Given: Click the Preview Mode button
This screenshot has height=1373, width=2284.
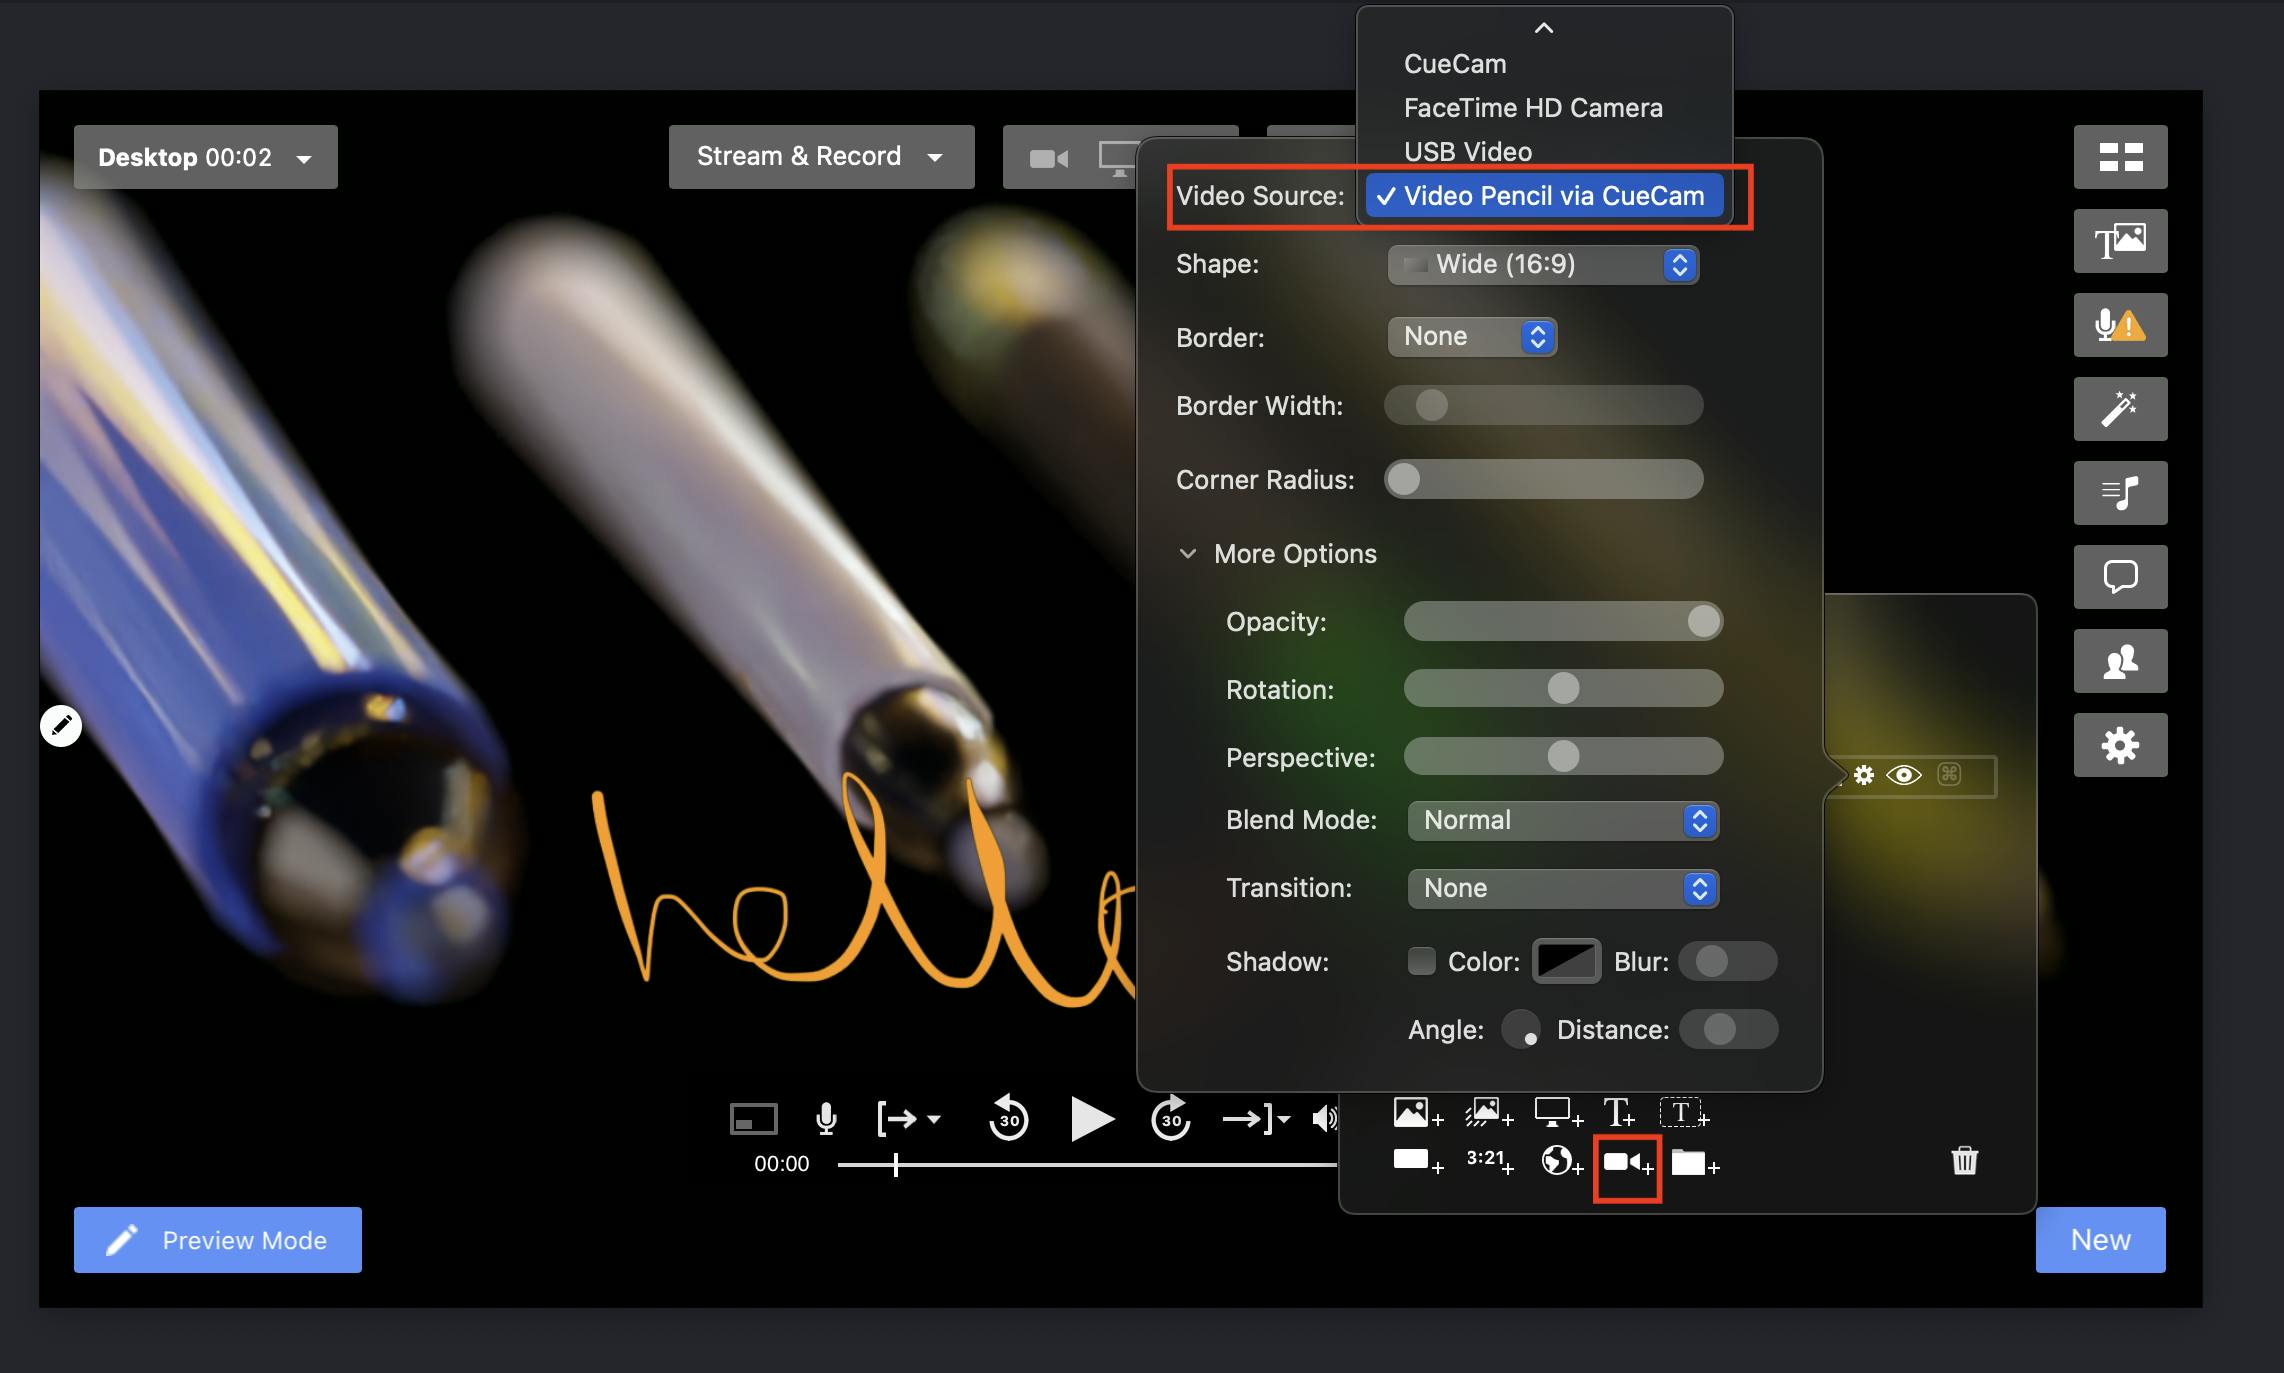Looking at the screenshot, I should tap(217, 1240).
